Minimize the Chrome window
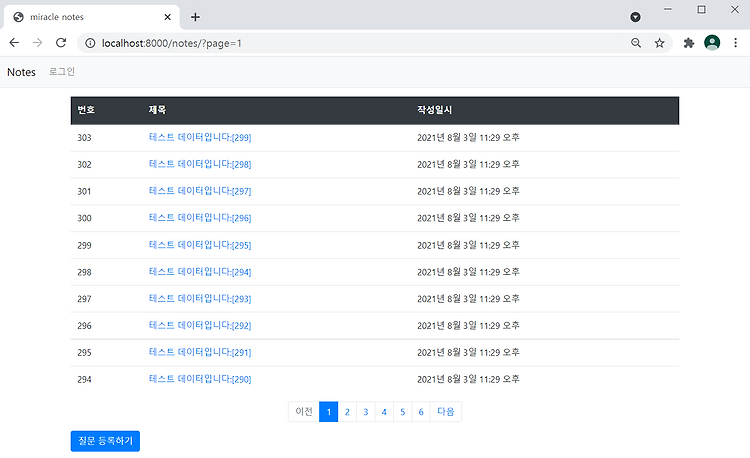750x458 pixels. click(x=668, y=9)
